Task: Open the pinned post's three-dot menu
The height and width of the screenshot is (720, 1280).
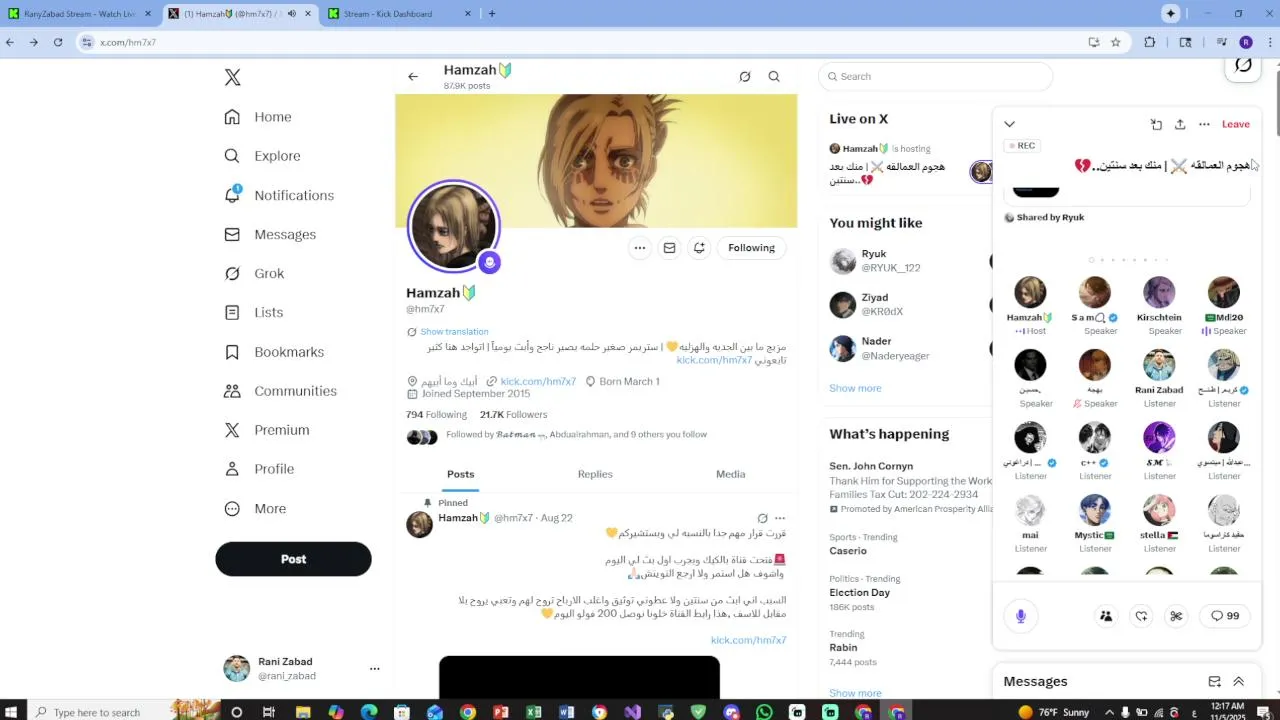Action: pos(780,518)
